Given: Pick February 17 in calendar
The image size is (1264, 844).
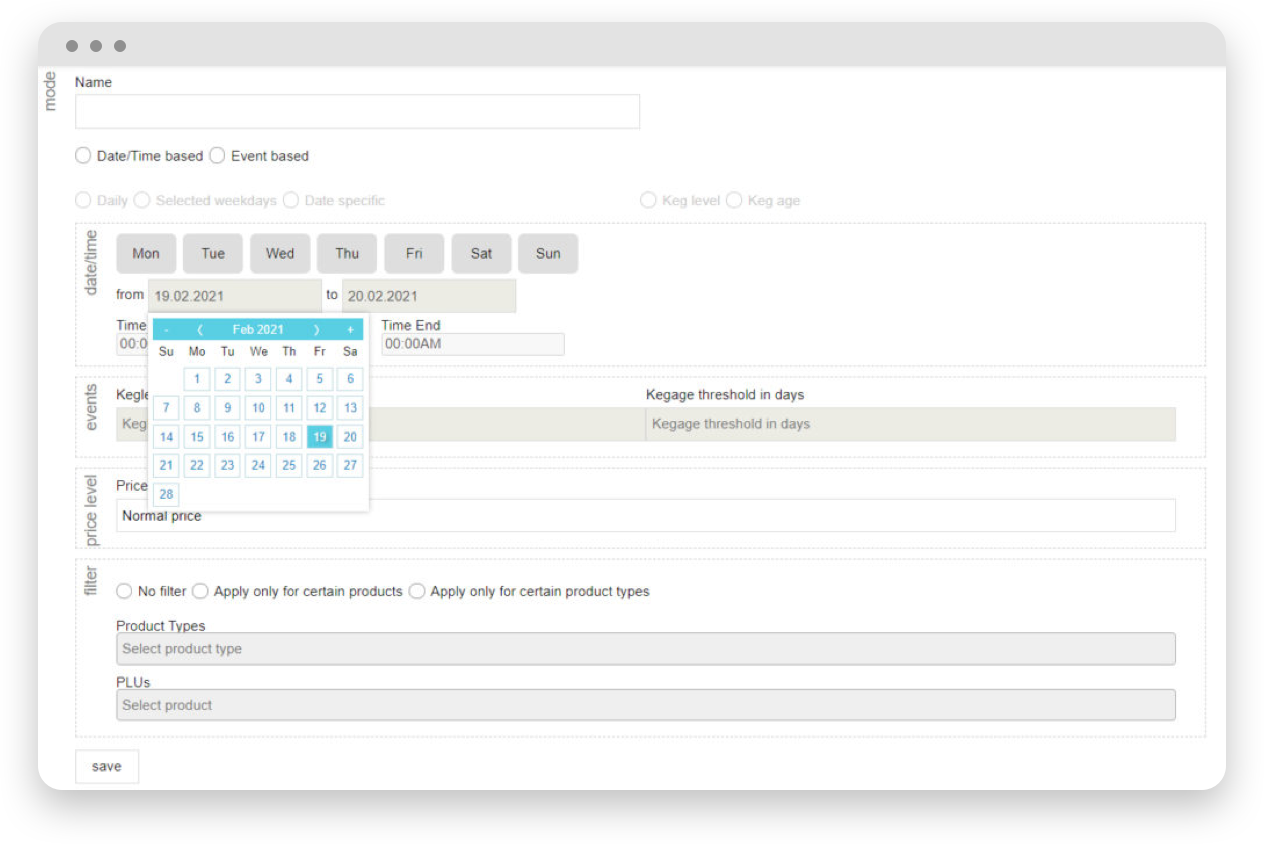Looking at the screenshot, I should point(258,437).
